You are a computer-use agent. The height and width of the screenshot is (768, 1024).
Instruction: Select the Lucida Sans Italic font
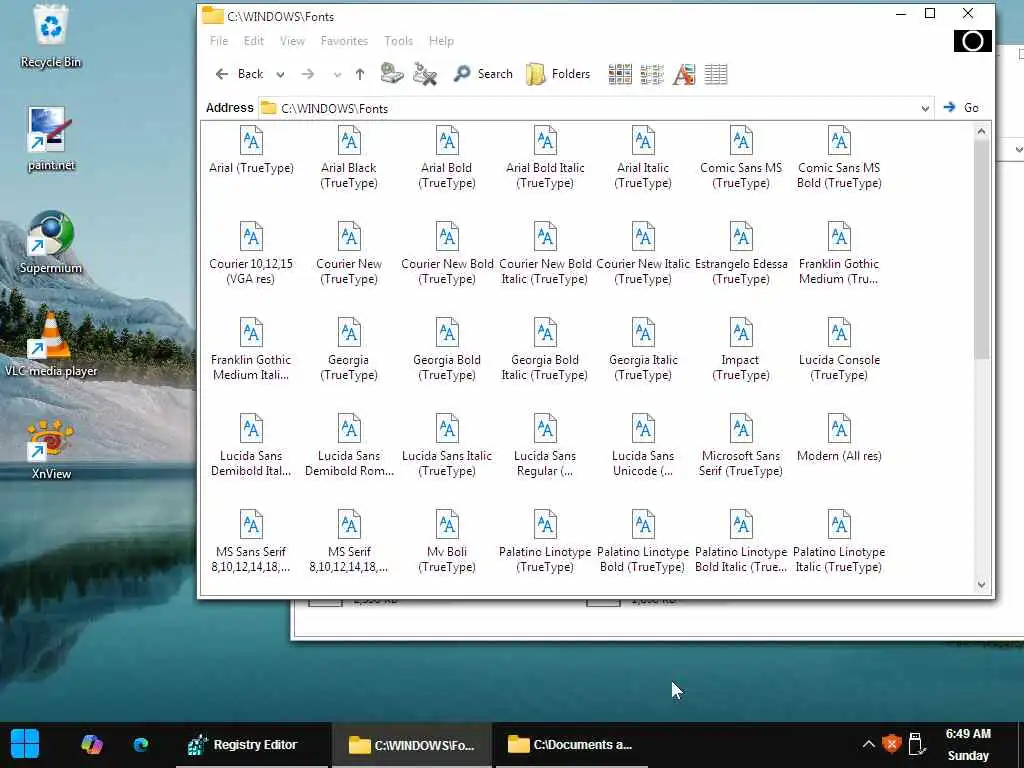[x=447, y=445]
